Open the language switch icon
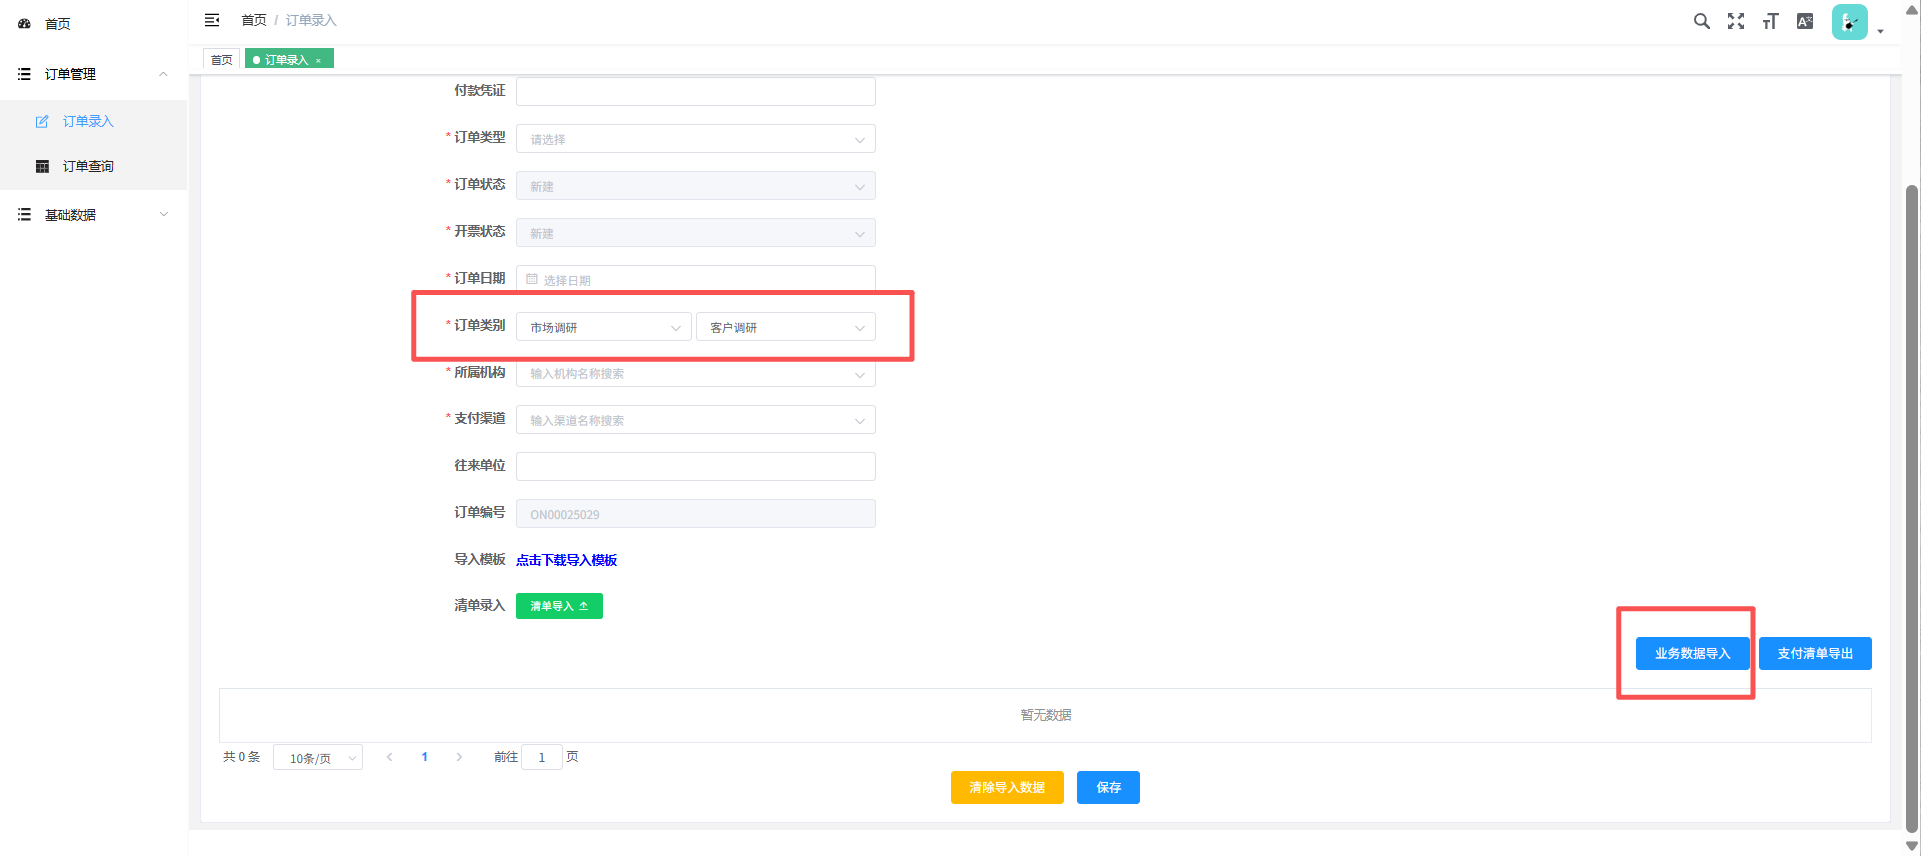This screenshot has height=856, width=1921. click(x=1805, y=21)
